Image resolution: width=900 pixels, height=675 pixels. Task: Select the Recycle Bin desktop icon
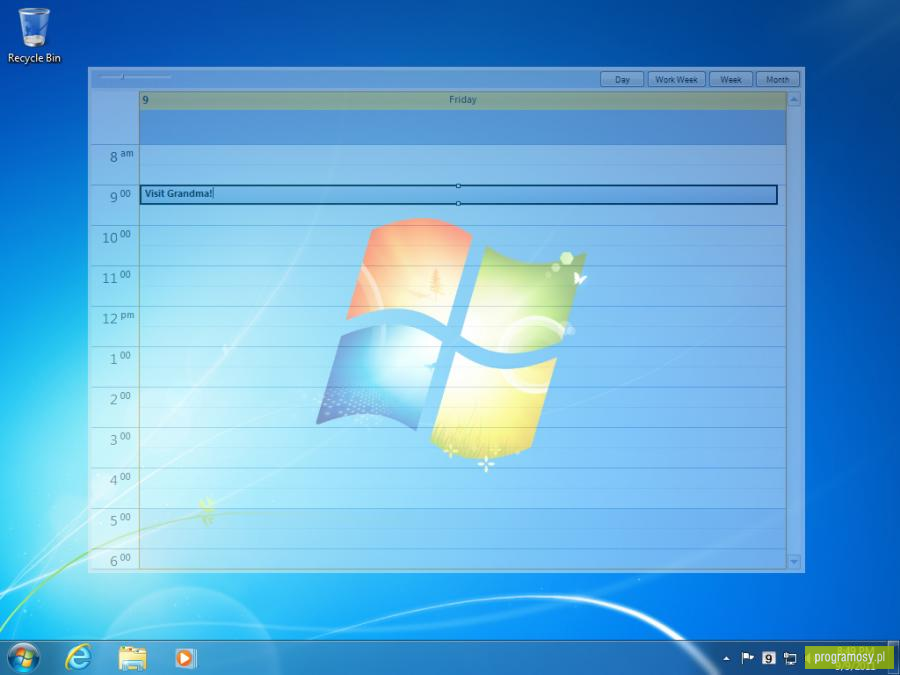coord(34,35)
